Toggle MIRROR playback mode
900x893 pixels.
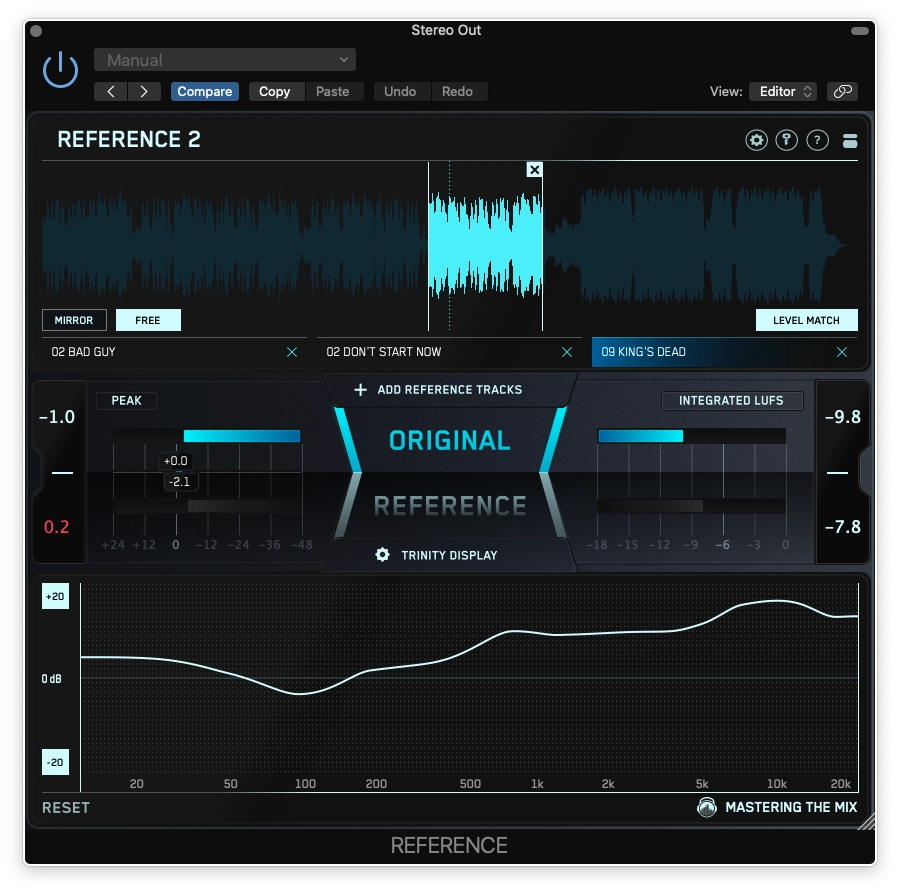pyautogui.click(x=74, y=320)
